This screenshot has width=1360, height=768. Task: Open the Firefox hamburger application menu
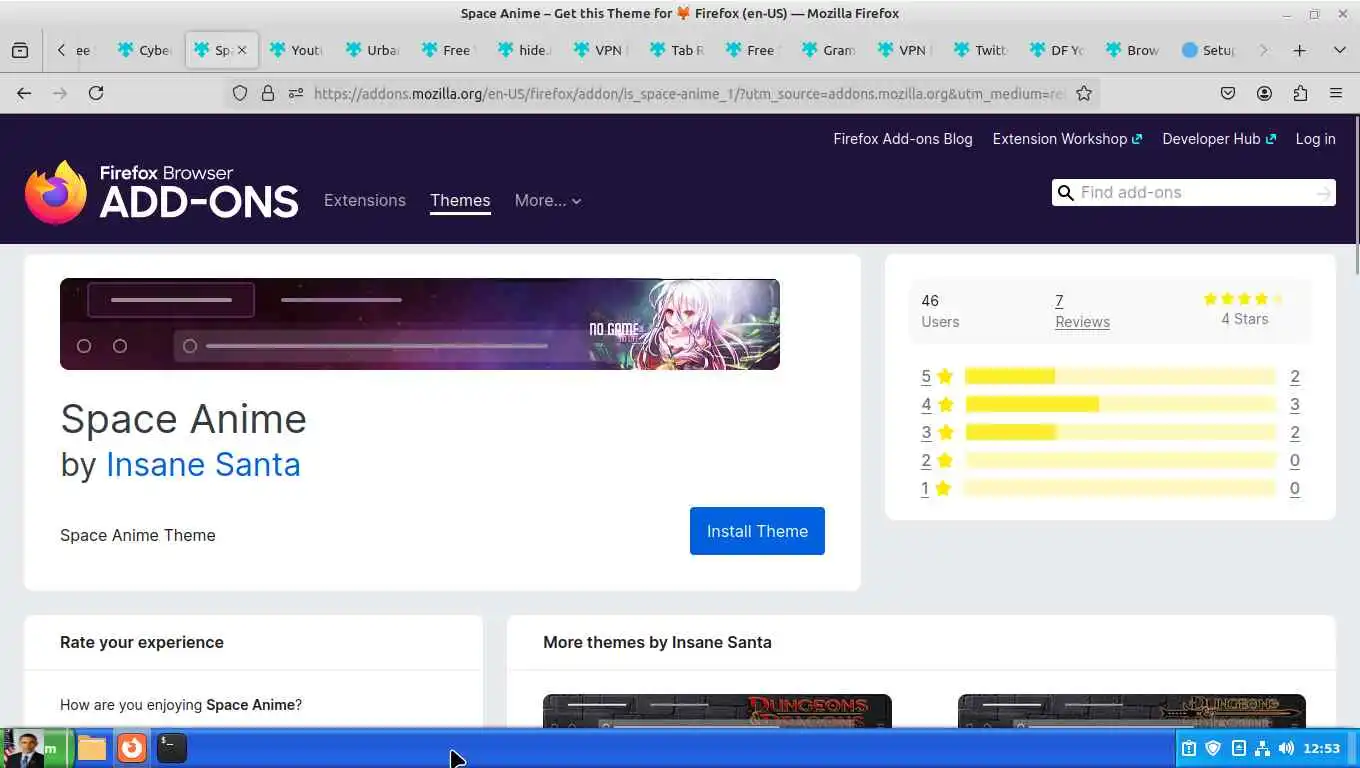[1336, 93]
